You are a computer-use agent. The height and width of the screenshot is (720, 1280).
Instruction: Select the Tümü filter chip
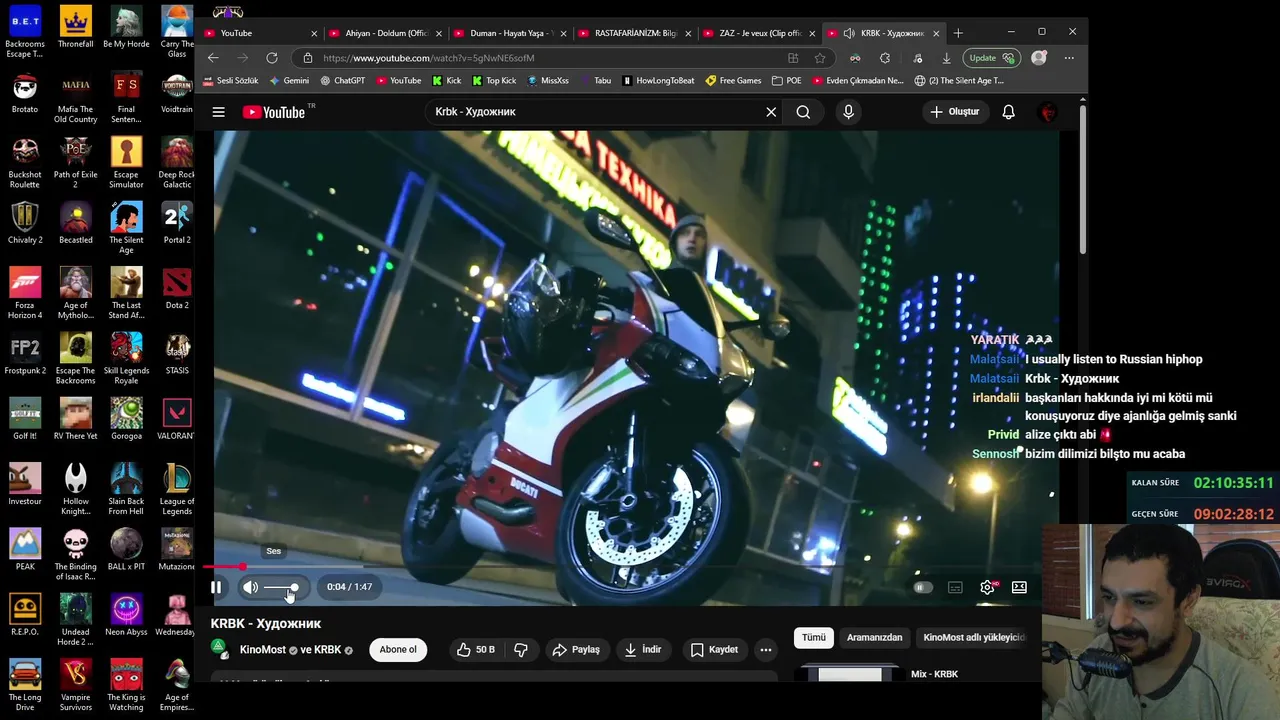(814, 637)
